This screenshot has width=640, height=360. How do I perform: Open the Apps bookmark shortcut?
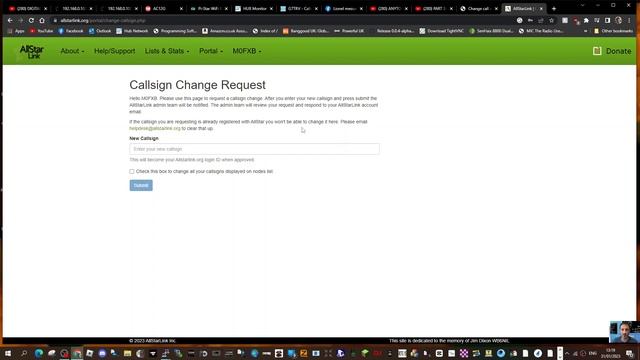[x=16, y=31]
